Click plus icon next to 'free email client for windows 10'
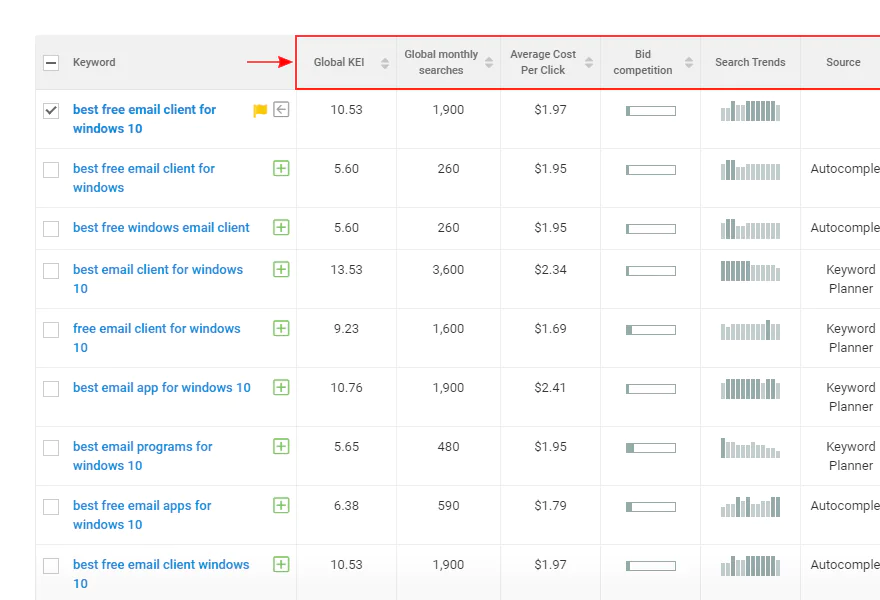This screenshot has width=880, height=600. pos(281,328)
